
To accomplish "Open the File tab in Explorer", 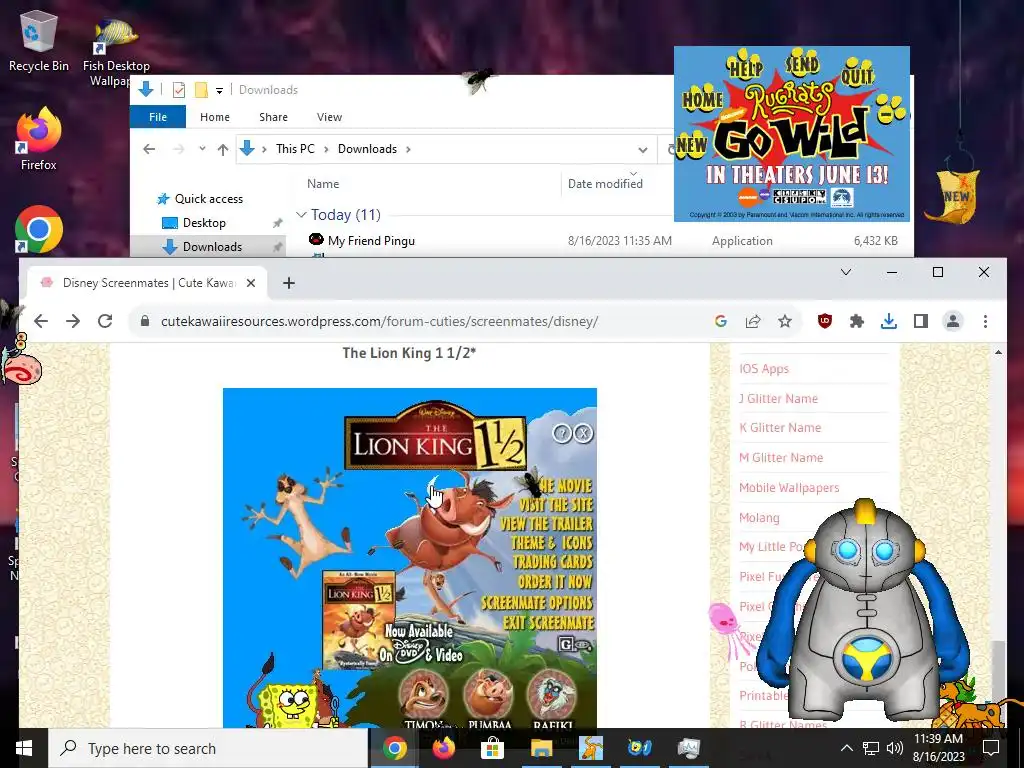I will pyautogui.click(x=158, y=117).
